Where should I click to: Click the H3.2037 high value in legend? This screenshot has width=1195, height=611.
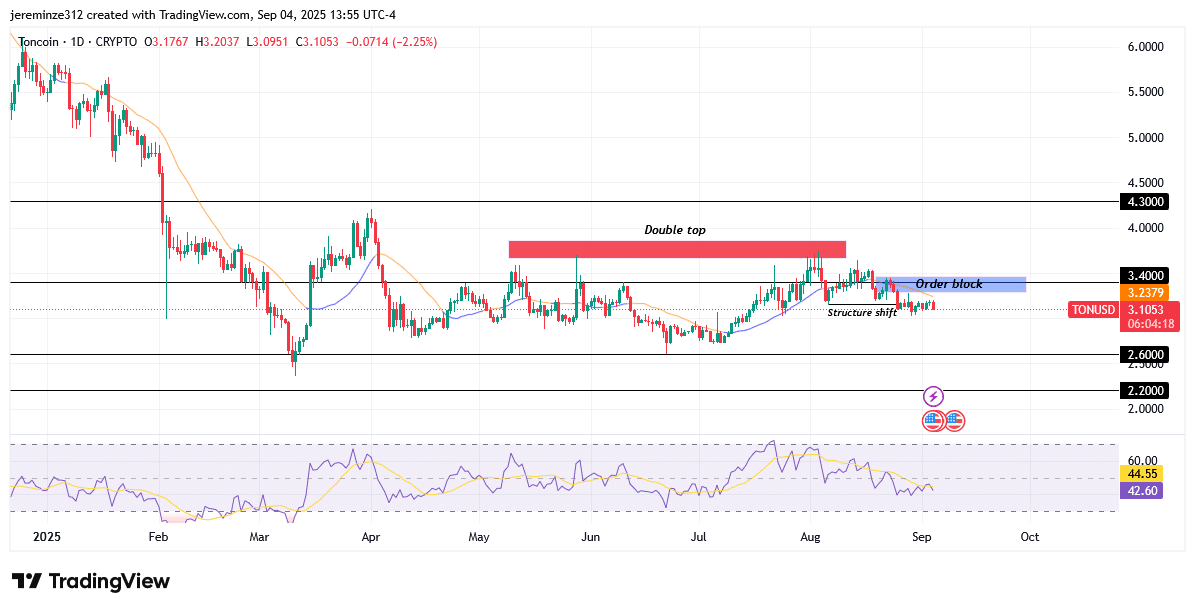(x=217, y=43)
